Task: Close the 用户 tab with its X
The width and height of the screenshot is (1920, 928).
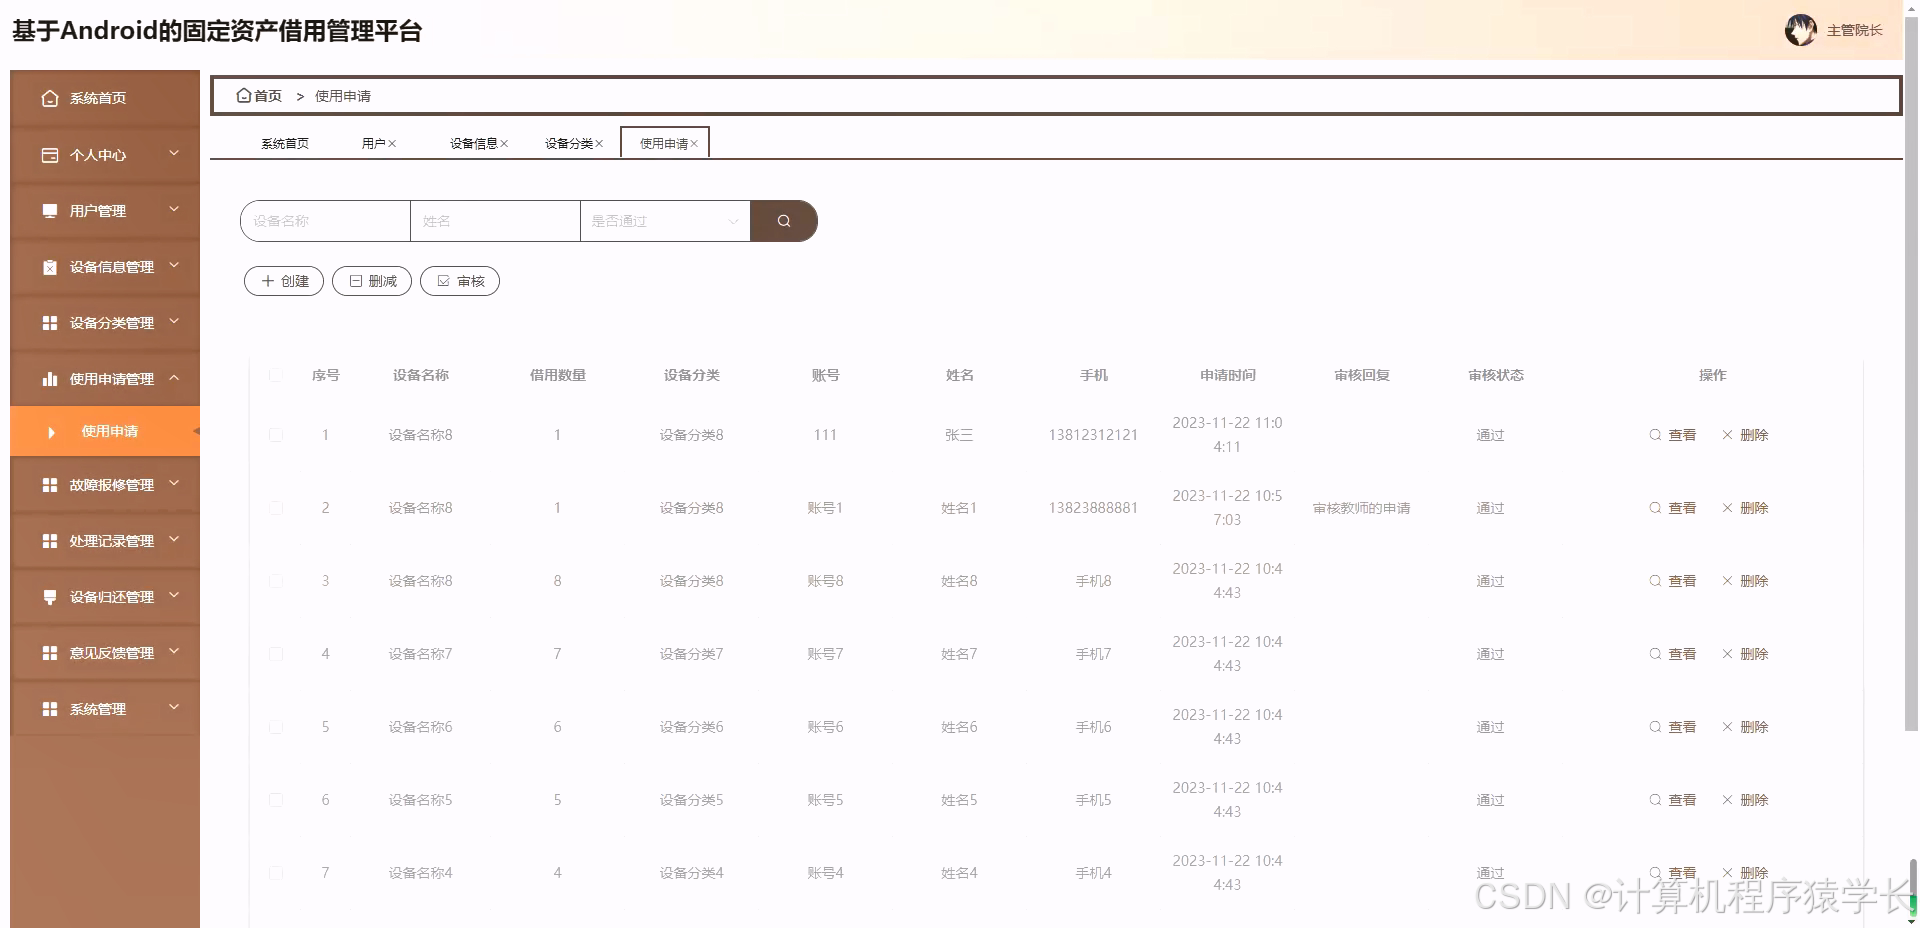Action: point(394,143)
